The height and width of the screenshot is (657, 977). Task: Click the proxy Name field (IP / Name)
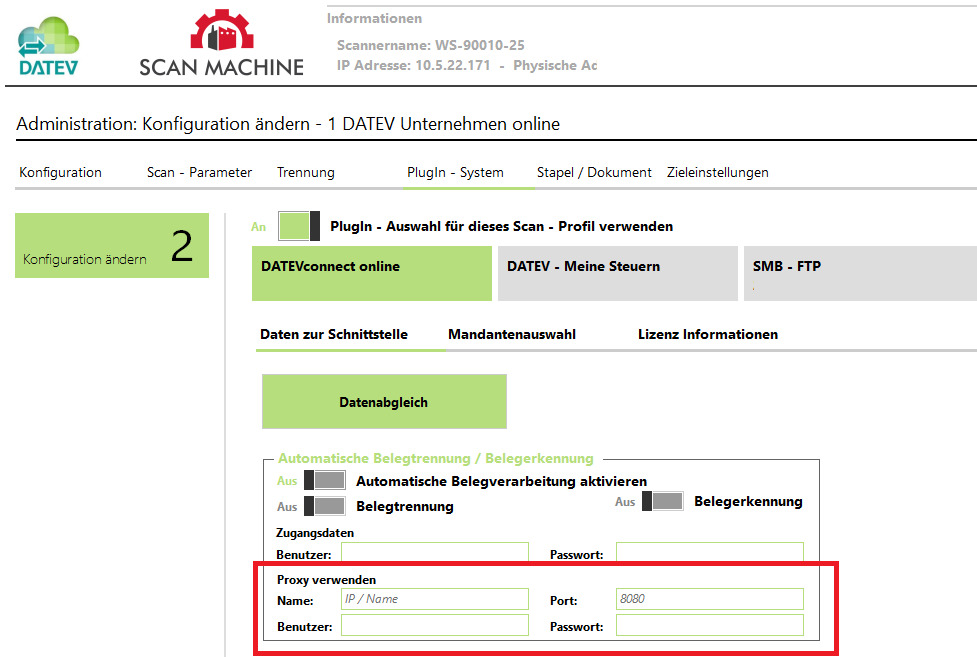pyautogui.click(x=435, y=599)
